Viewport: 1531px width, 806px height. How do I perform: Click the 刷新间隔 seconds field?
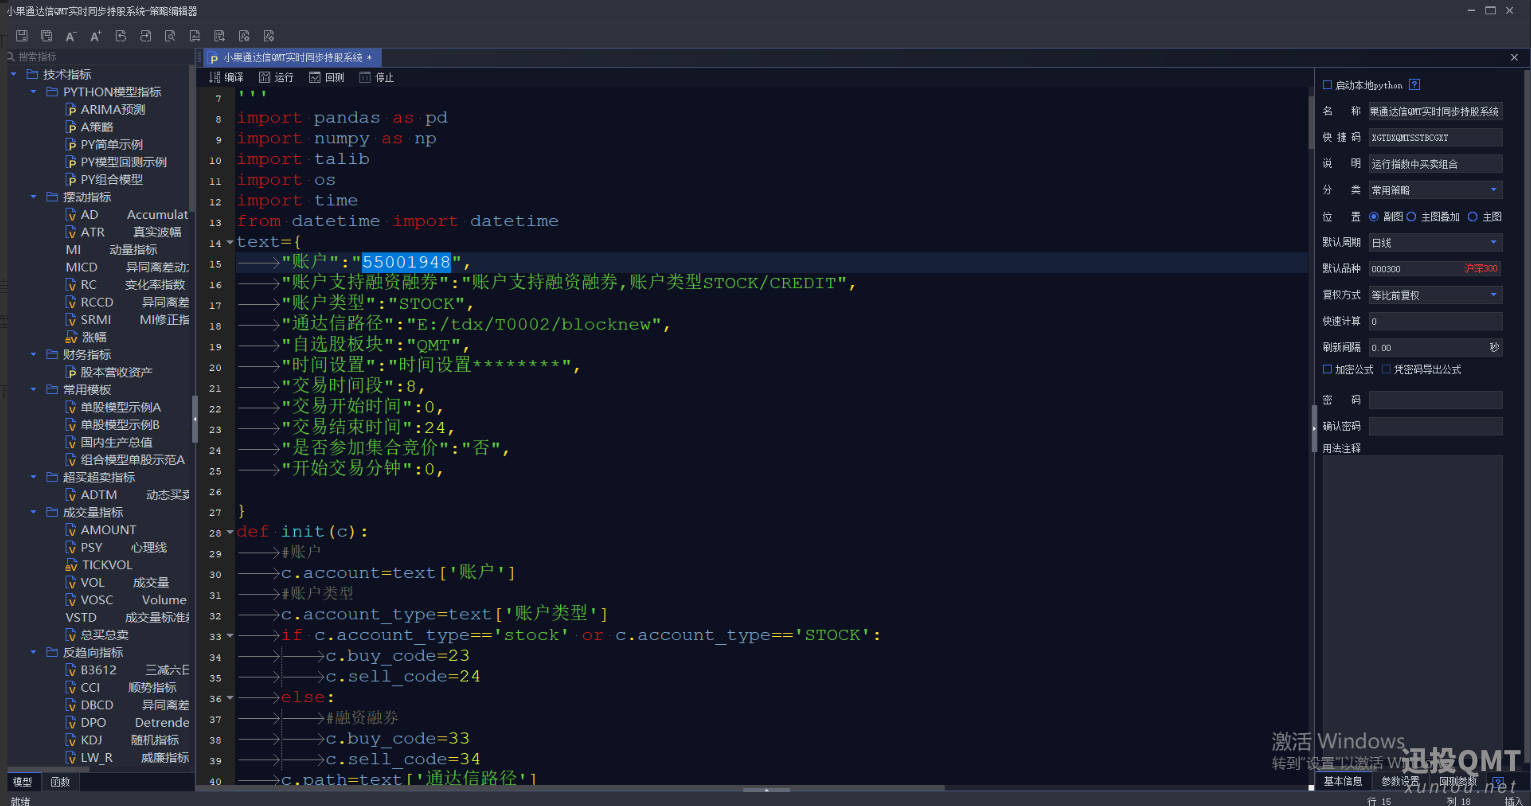[x=1435, y=347]
